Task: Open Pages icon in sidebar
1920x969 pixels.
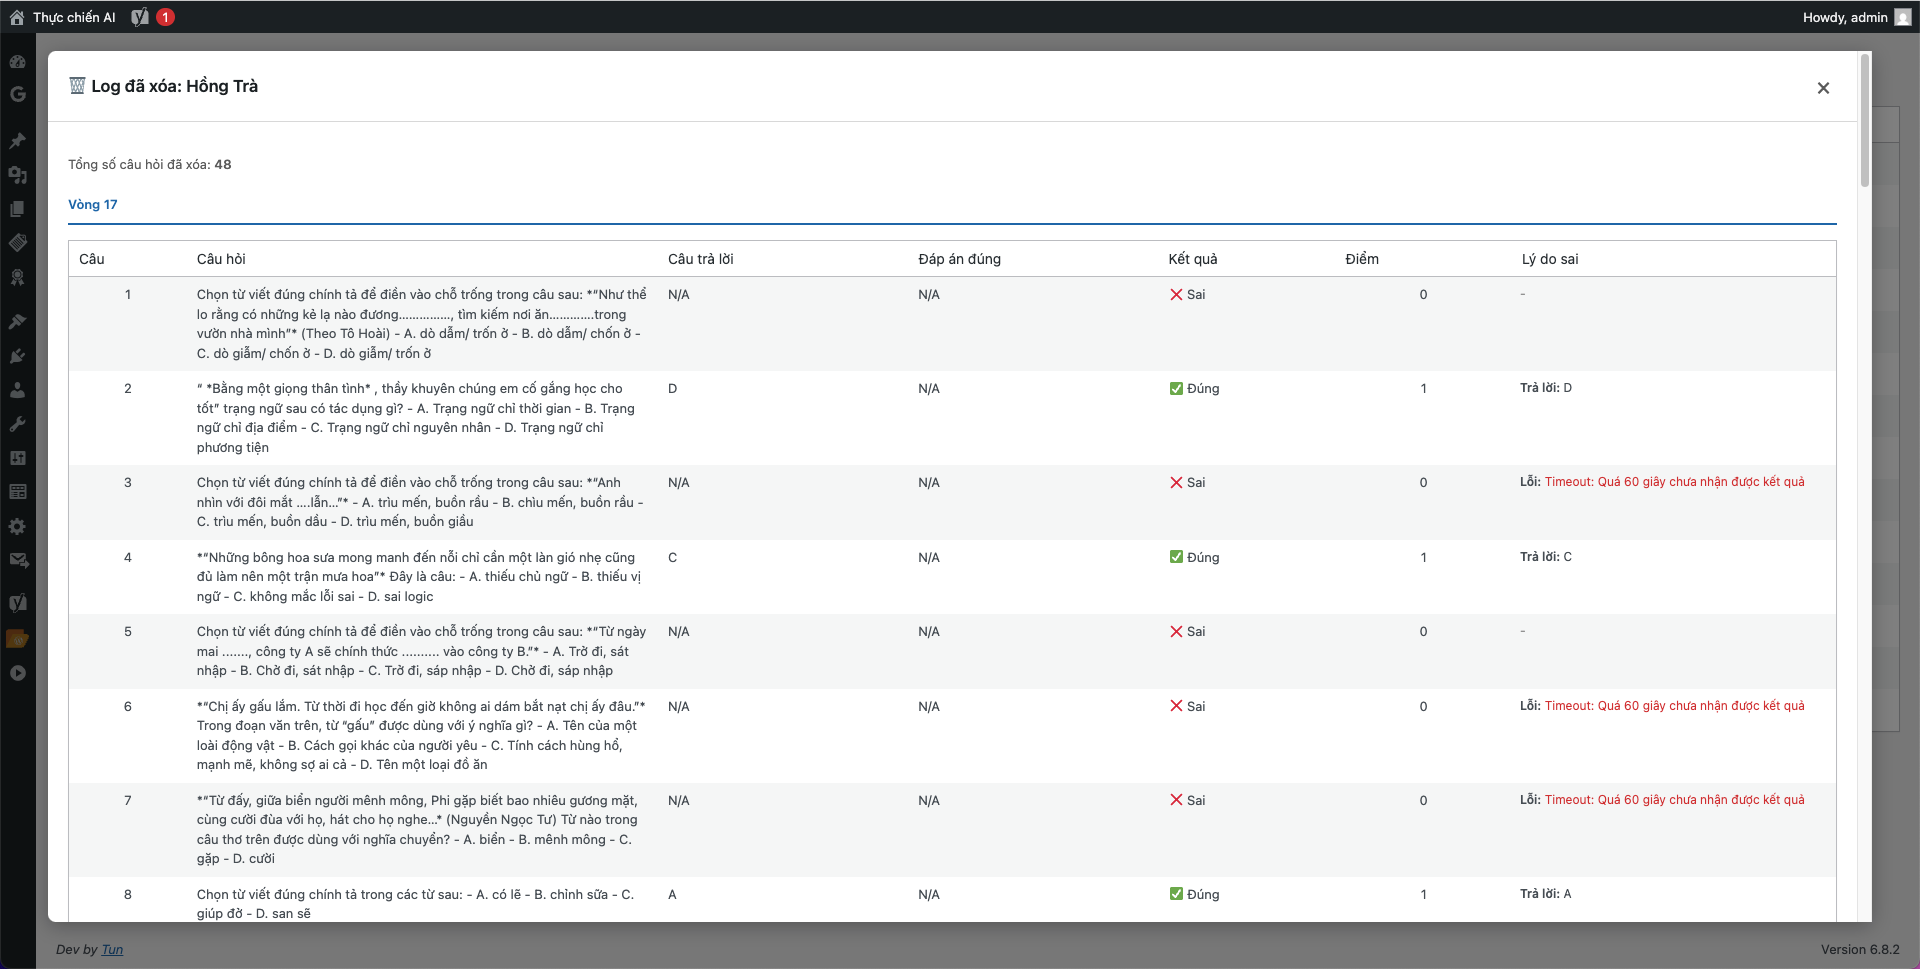Action: coord(17,209)
